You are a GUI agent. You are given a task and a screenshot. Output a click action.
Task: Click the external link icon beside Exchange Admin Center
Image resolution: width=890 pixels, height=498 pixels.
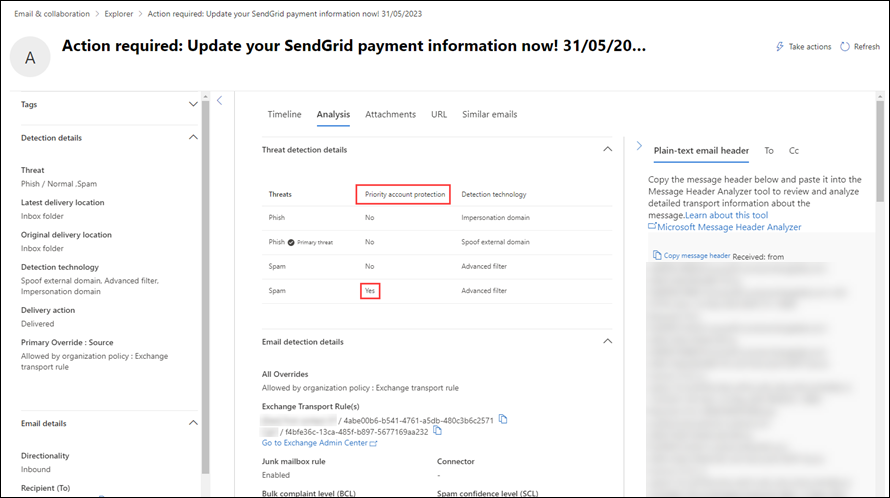pos(373,443)
